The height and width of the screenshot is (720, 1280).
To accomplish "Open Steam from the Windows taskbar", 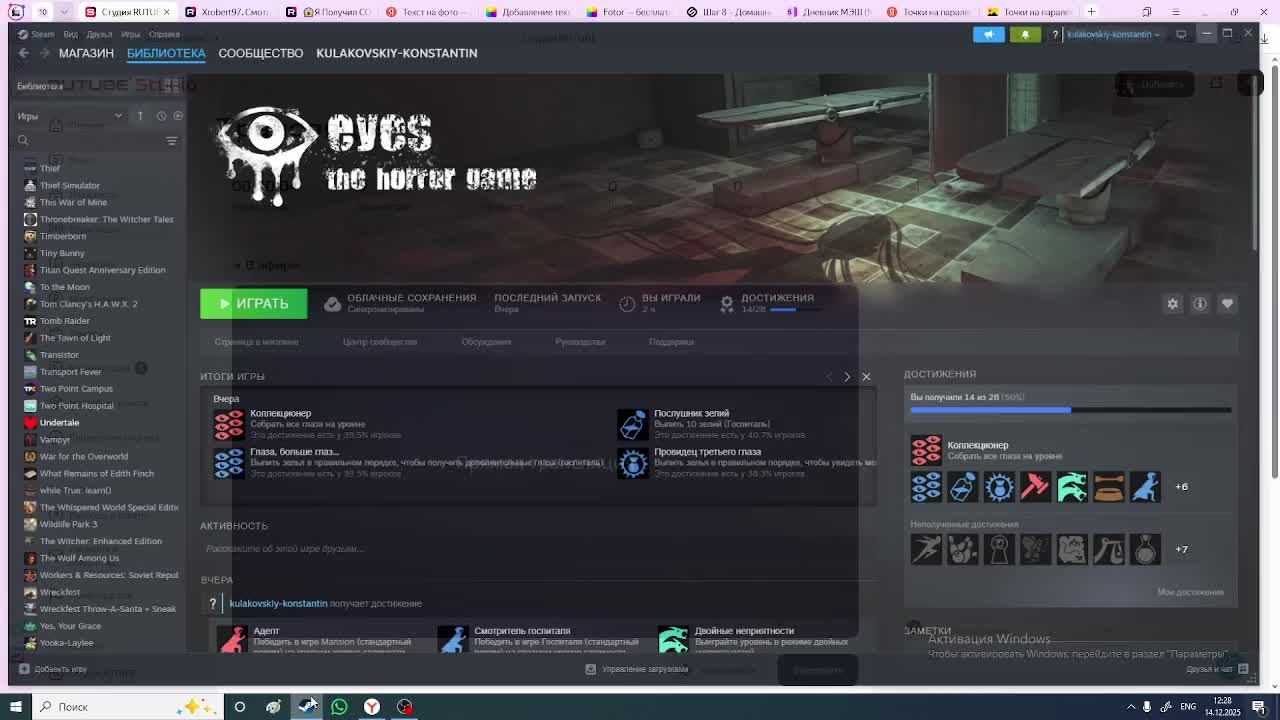I will pos(307,707).
